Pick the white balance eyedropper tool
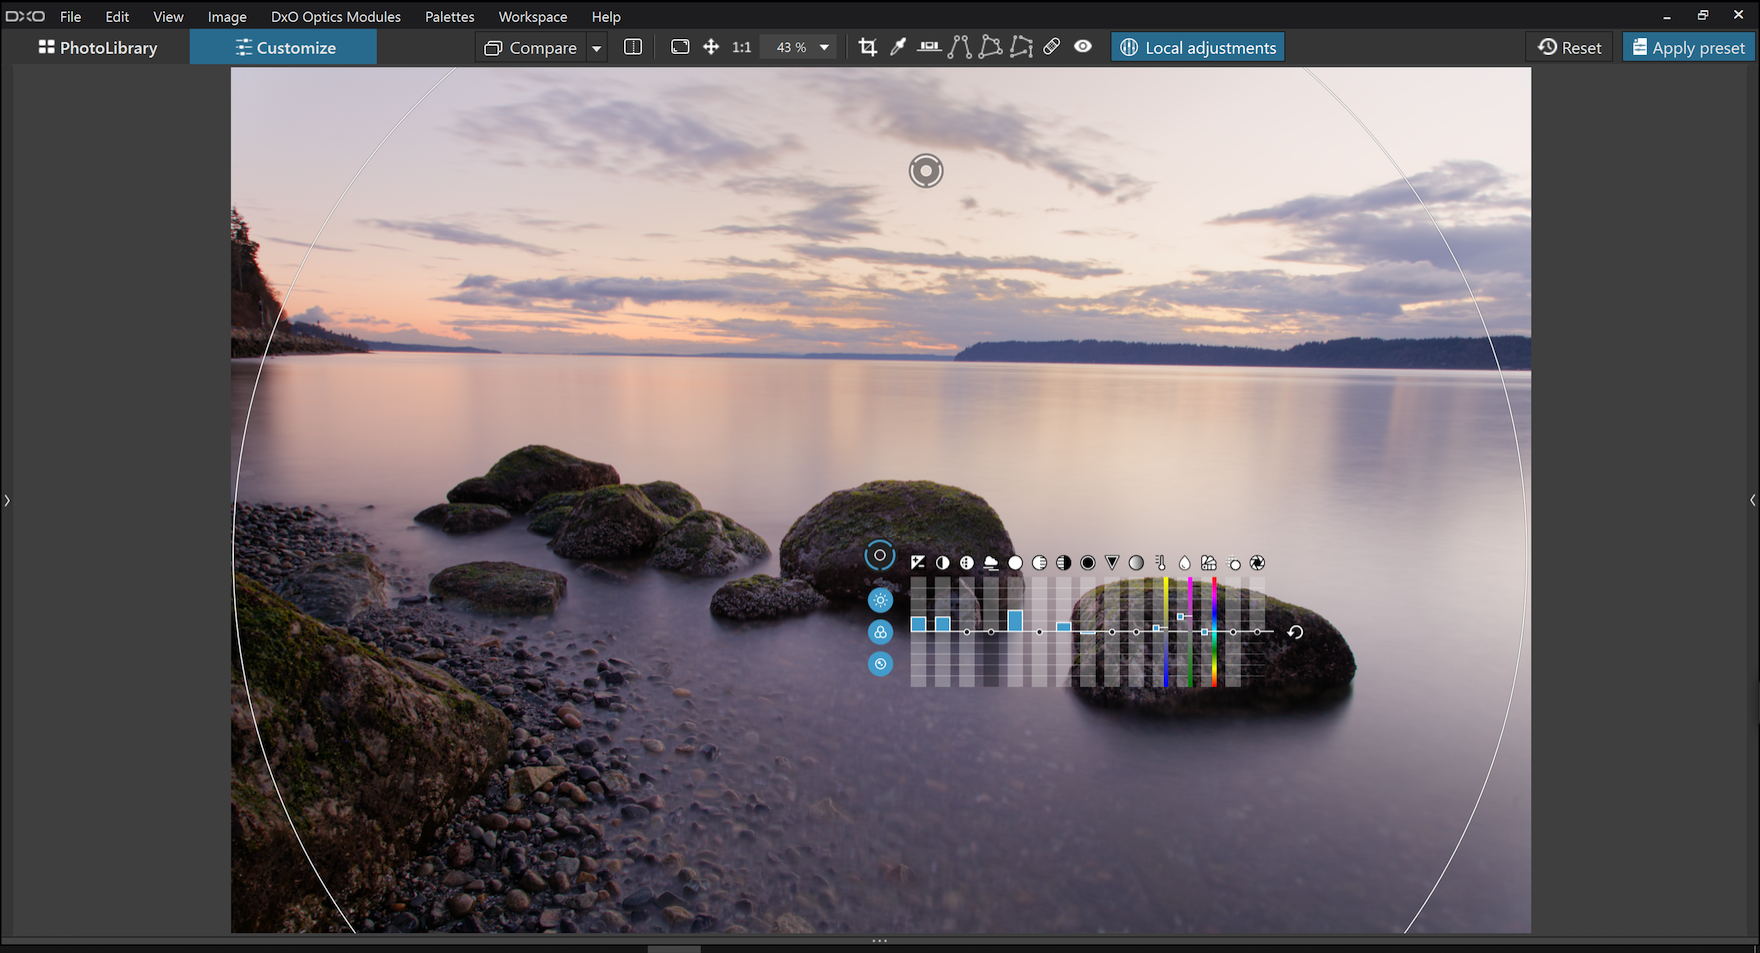 (898, 47)
